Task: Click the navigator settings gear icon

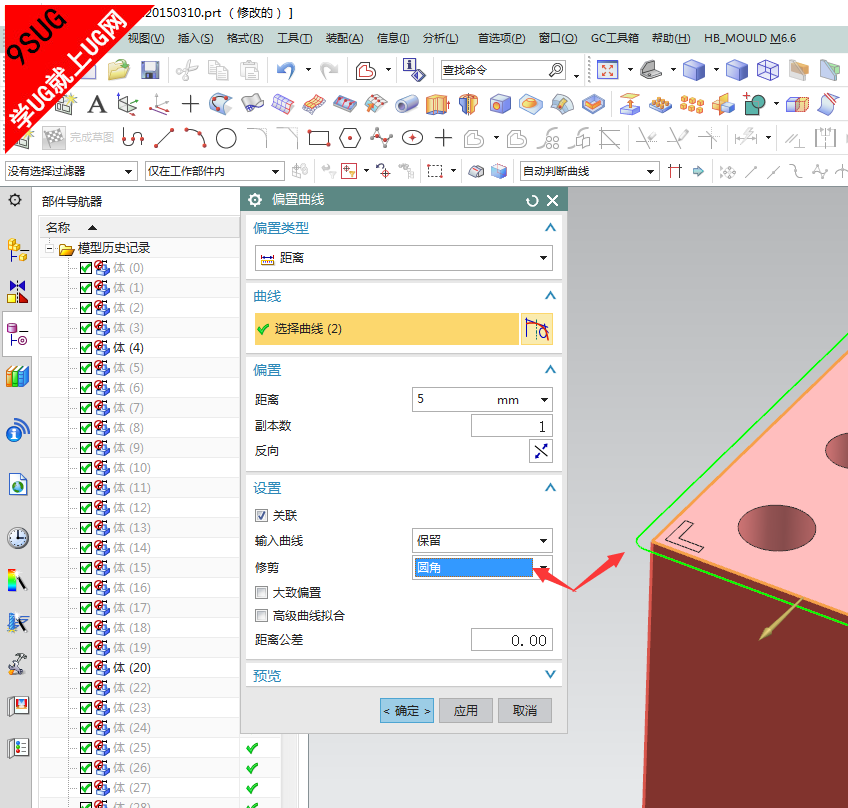Action: click(x=15, y=200)
